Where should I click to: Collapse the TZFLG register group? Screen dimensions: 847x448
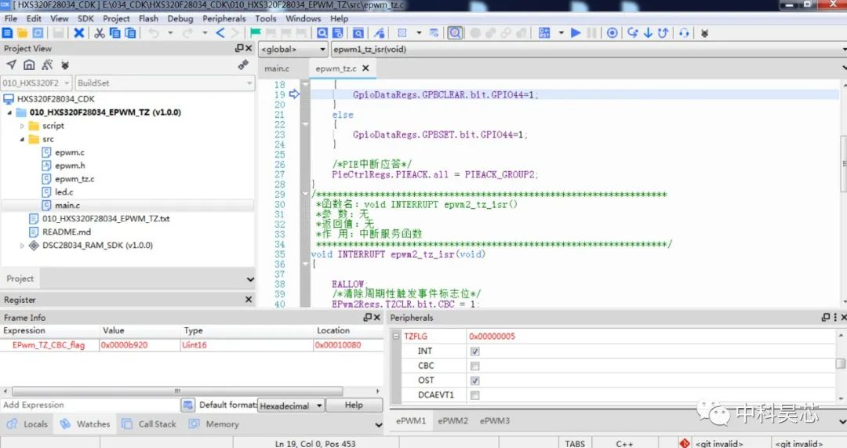coord(396,336)
